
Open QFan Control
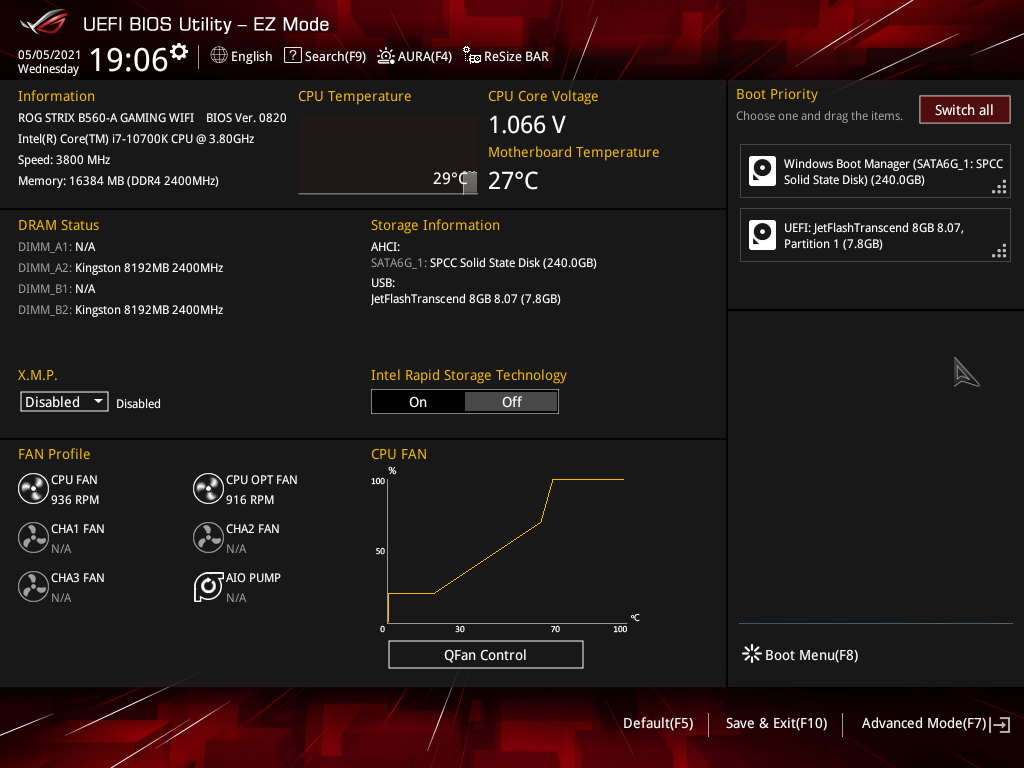point(485,654)
